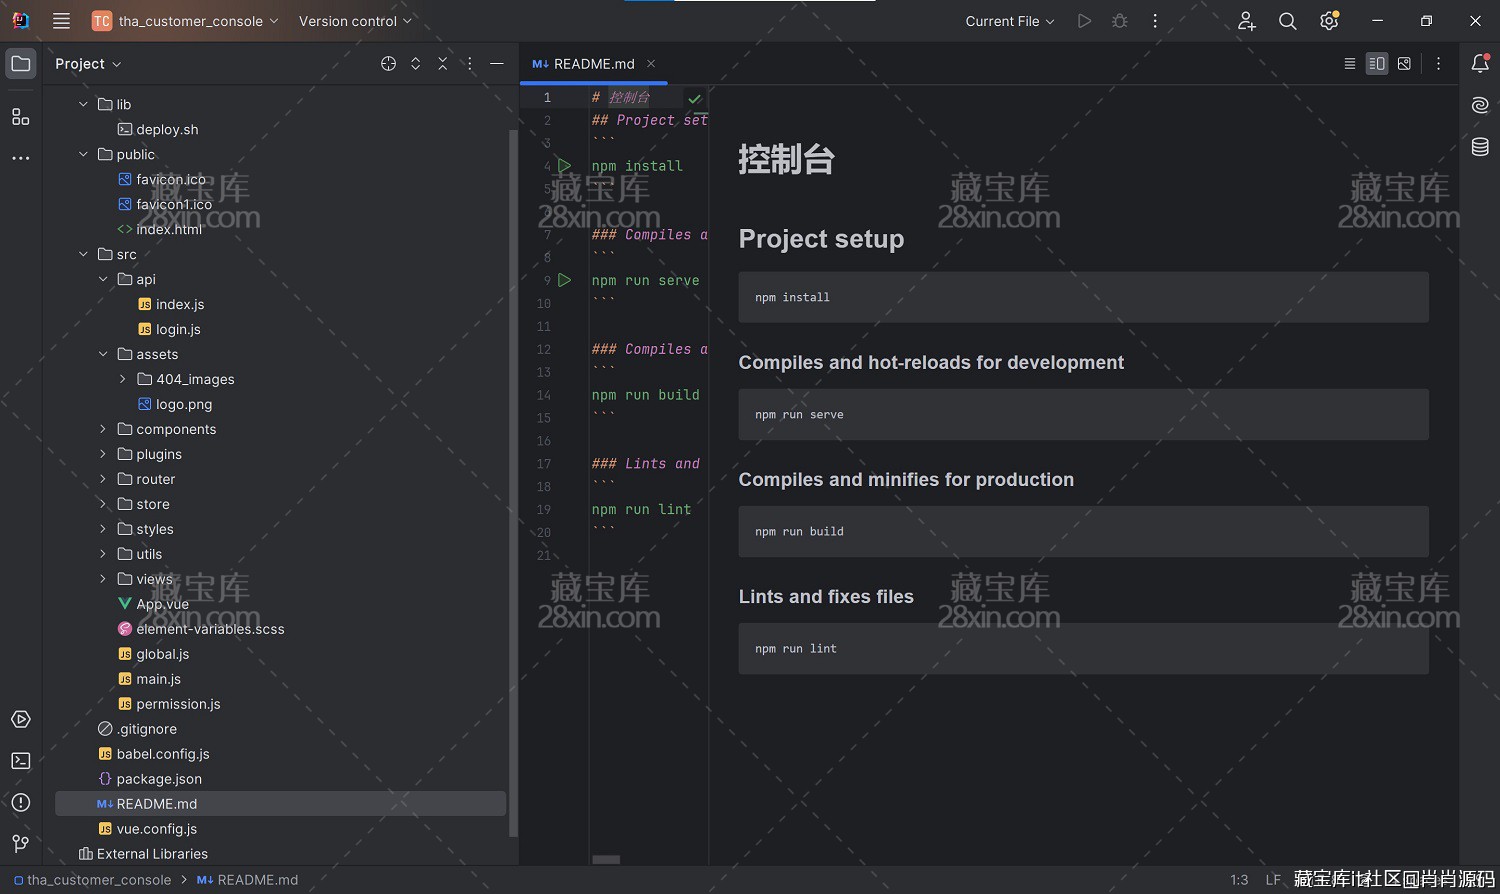
Task: Collapse the public folder
Action: (x=84, y=155)
